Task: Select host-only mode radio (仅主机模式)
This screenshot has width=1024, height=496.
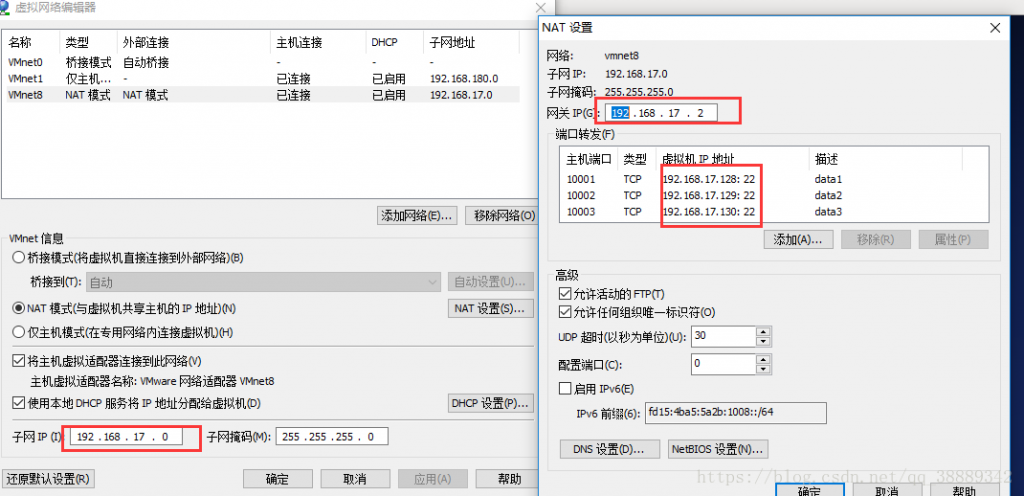Action: point(19,332)
